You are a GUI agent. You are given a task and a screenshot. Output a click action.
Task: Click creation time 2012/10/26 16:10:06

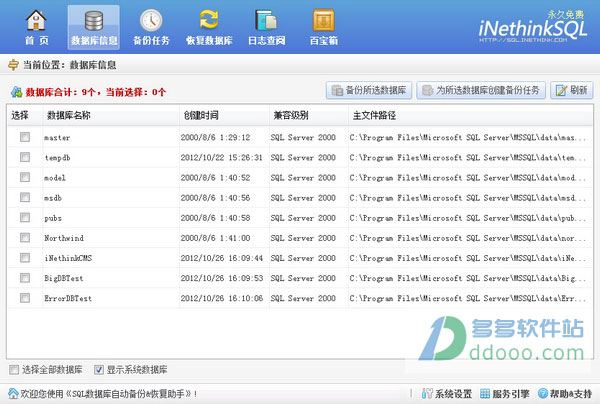coord(222,298)
